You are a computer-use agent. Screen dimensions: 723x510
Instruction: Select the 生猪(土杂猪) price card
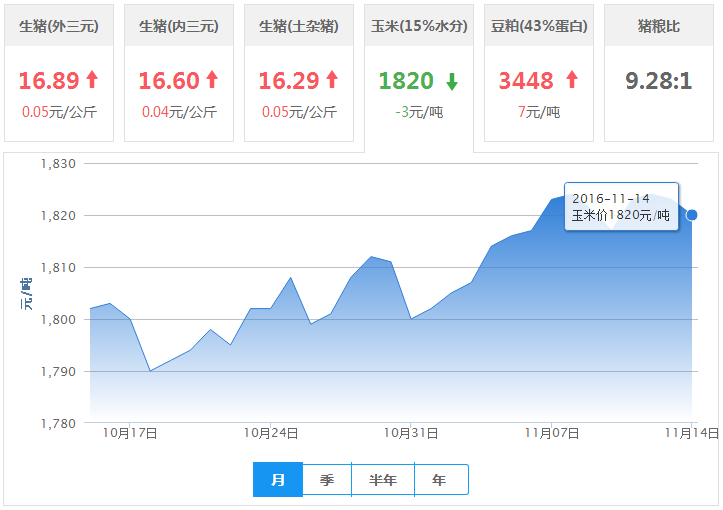pos(299,73)
